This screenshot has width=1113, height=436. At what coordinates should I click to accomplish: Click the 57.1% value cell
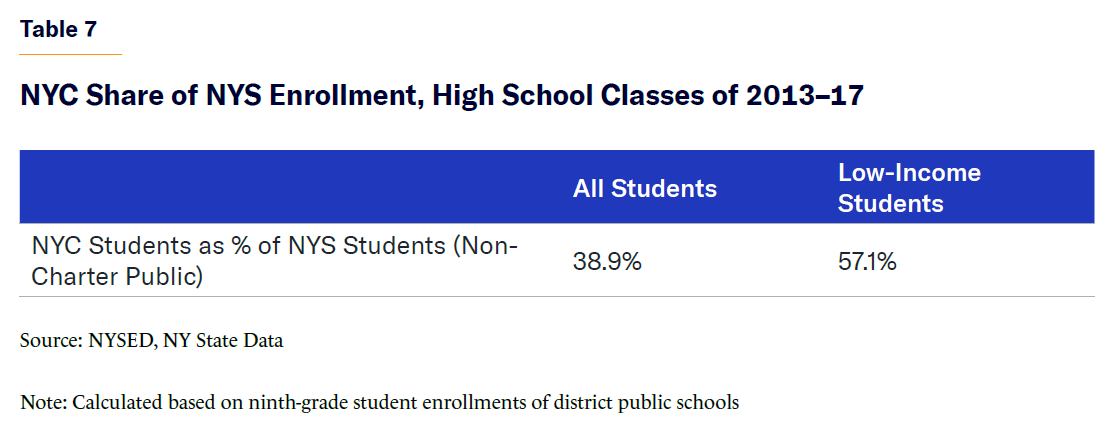click(x=867, y=262)
